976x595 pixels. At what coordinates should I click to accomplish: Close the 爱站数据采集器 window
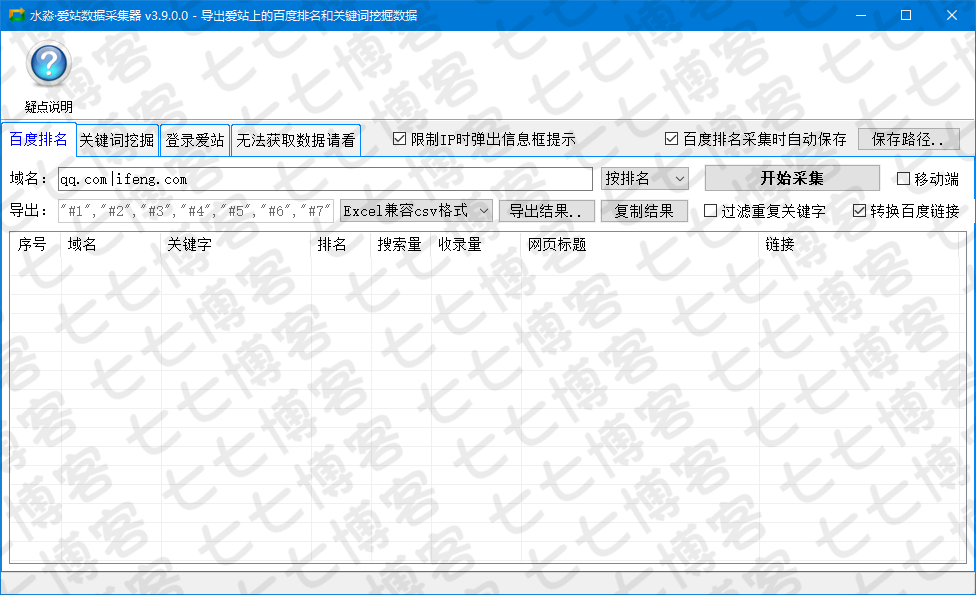pyautogui.click(x=952, y=15)
